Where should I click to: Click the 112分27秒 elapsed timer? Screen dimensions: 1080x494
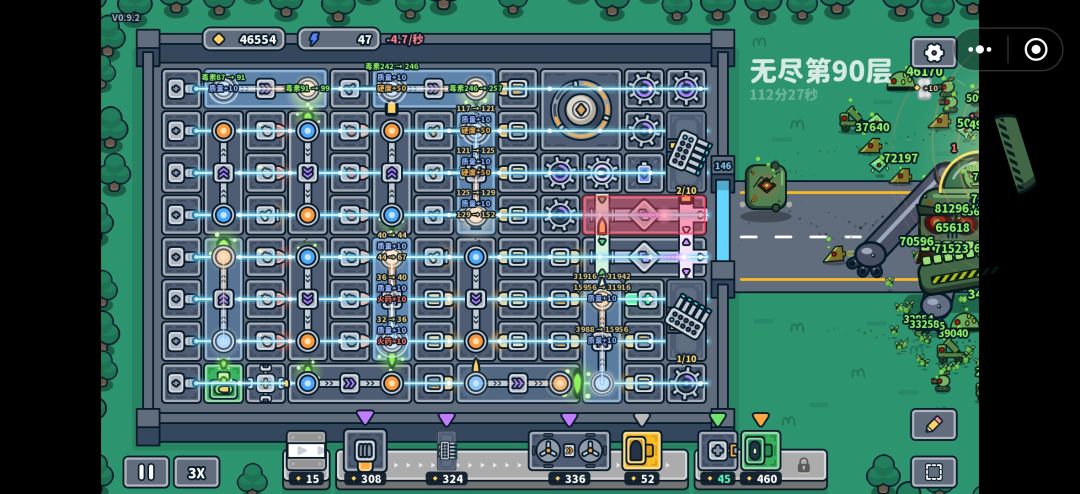(x=784, y=94)
